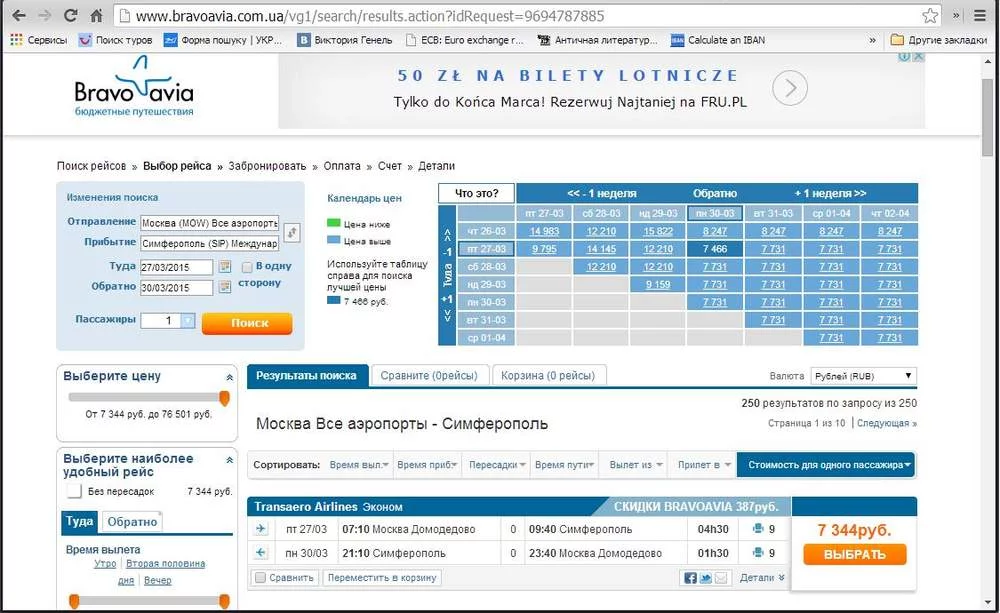Open calendar picker for Обратно date
This screenshot has width=1000, height=613.
[224, 287]
